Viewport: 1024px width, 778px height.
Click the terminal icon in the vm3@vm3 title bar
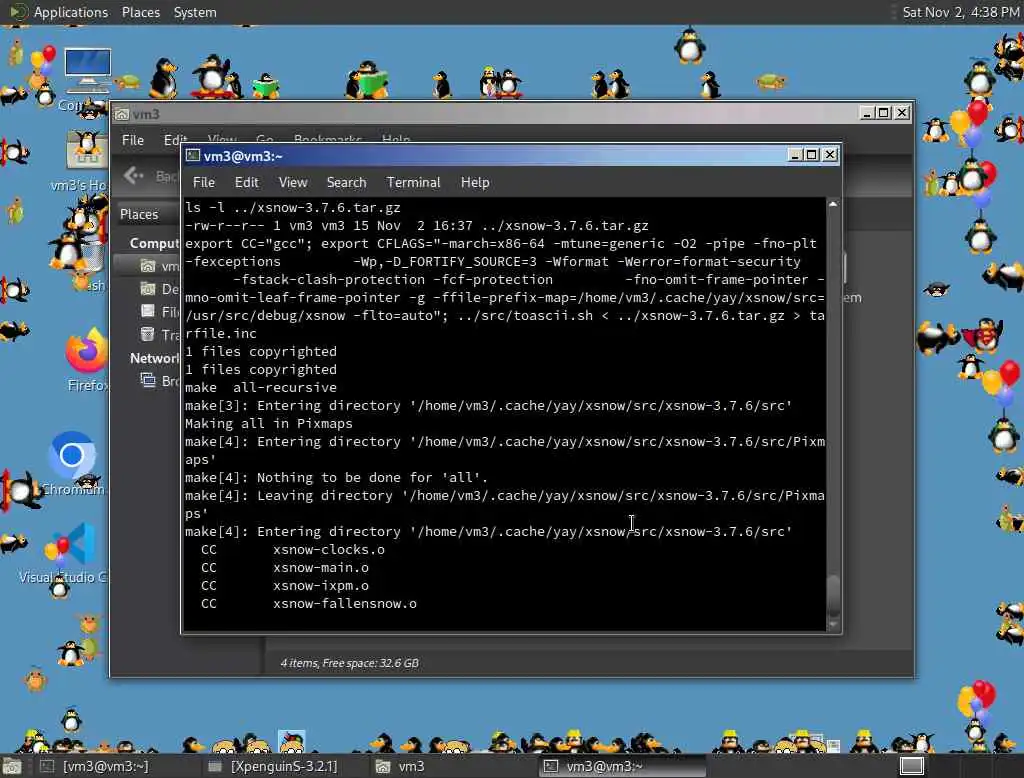[x=192, y=155]
